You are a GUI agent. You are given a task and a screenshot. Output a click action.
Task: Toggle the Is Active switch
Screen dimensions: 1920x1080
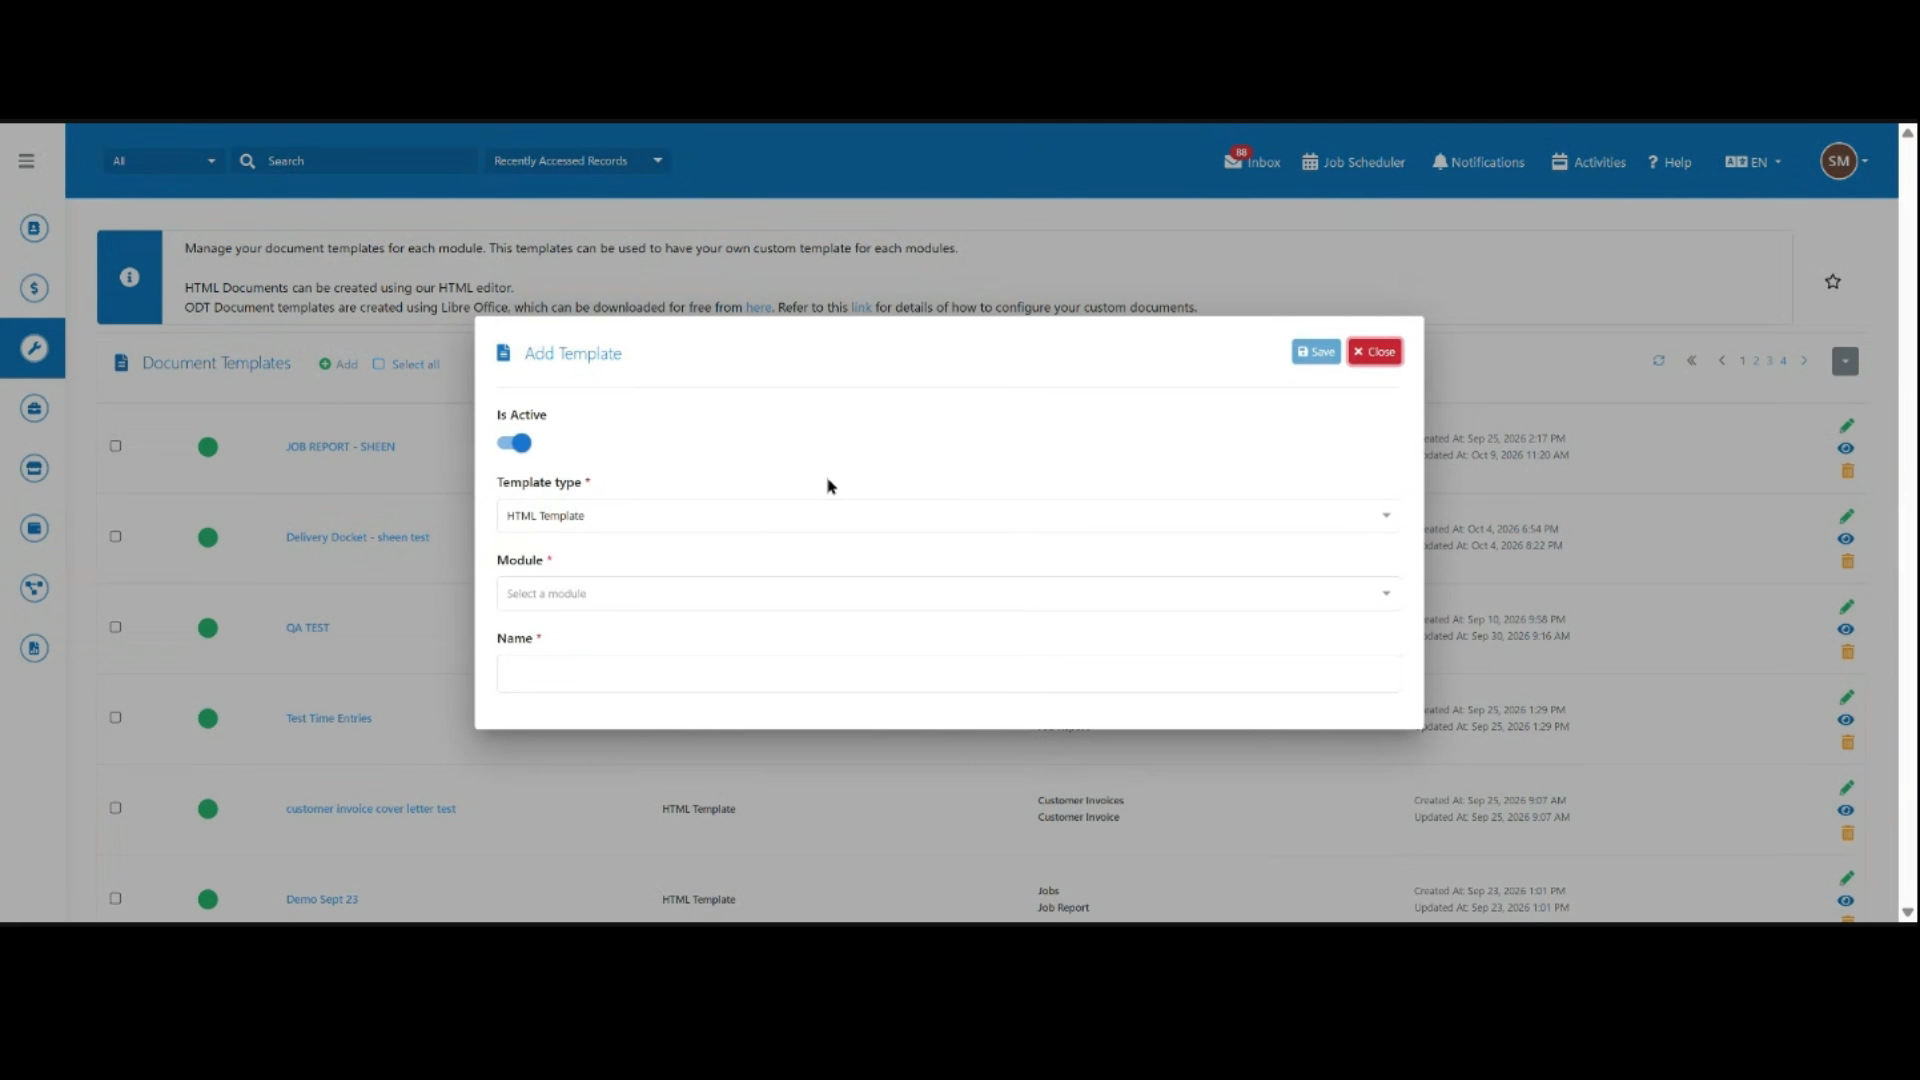(514, 443)
